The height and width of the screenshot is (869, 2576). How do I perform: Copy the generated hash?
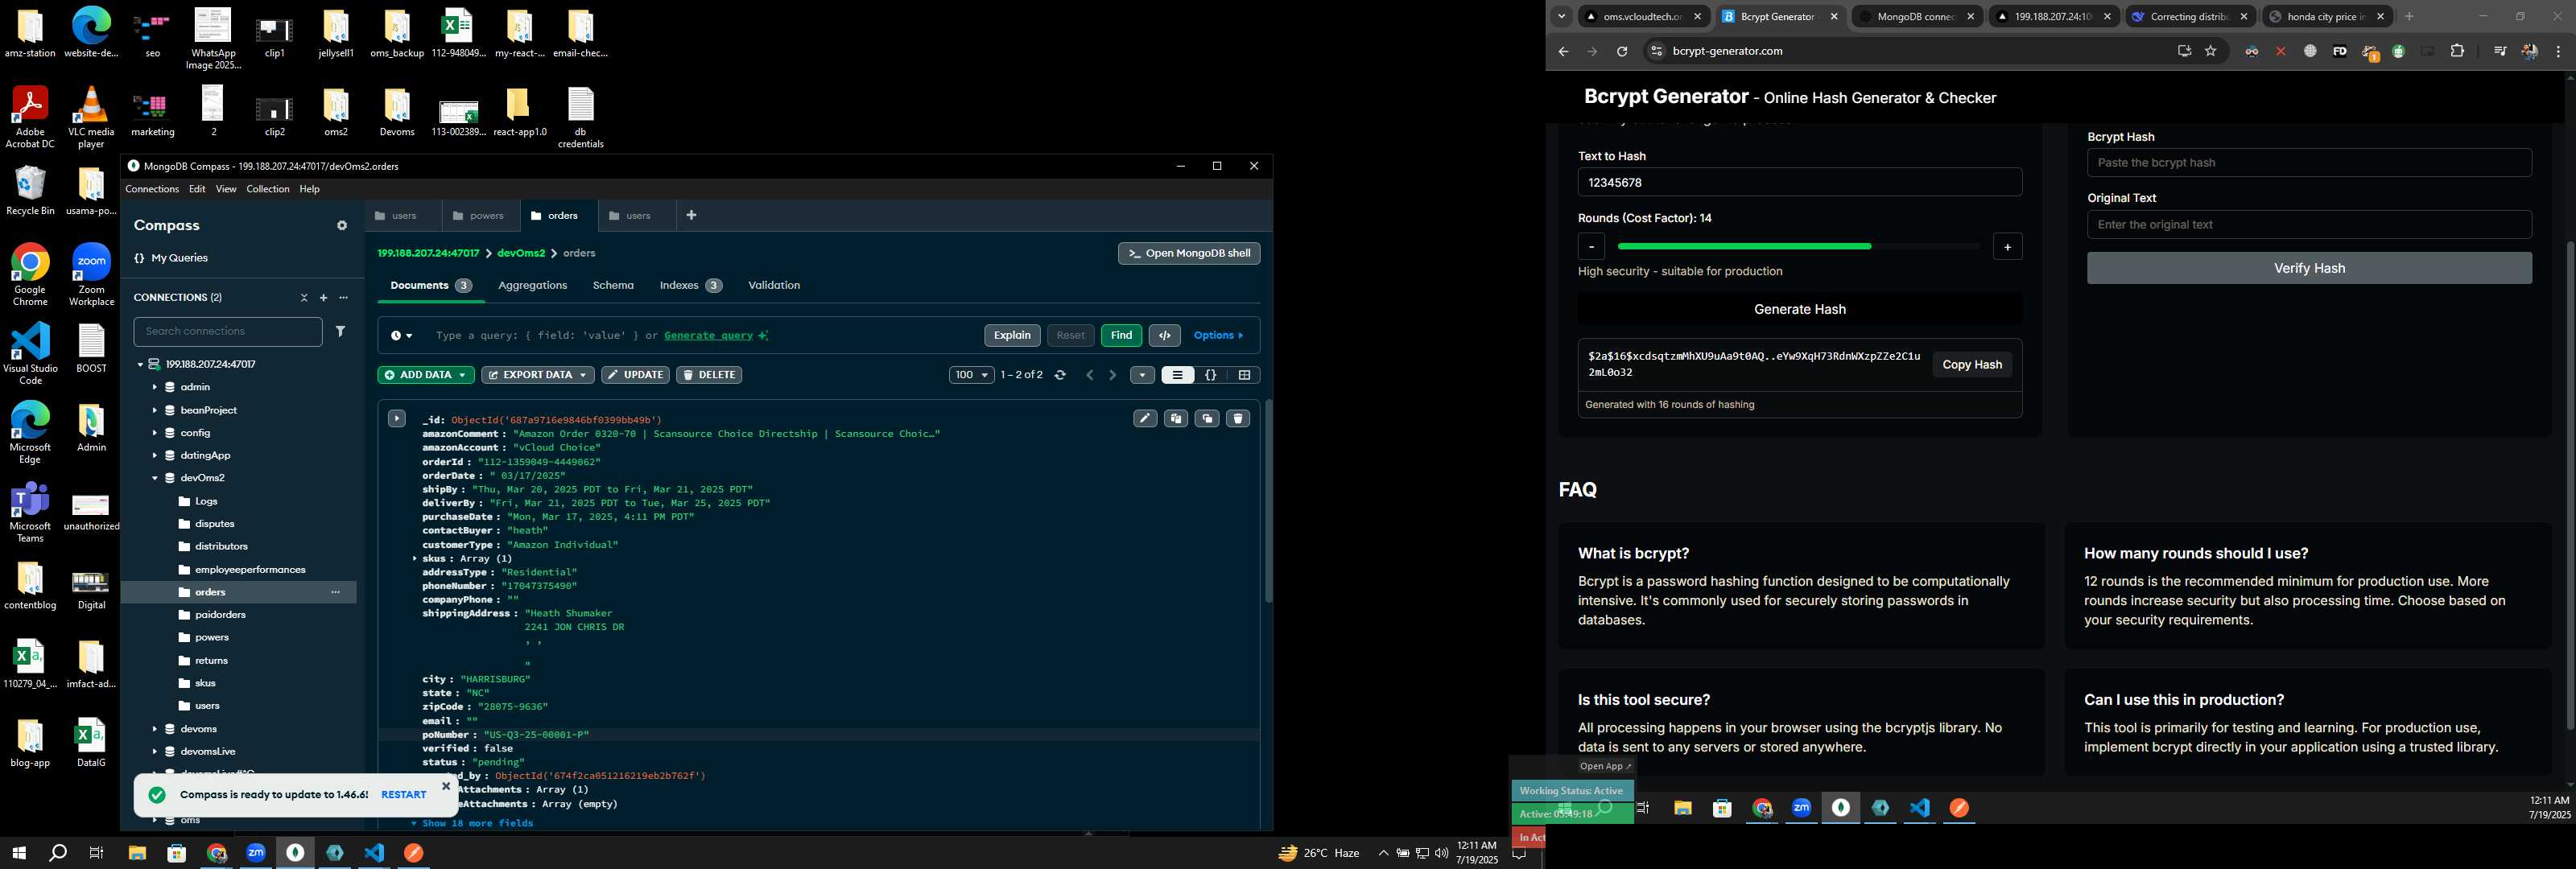pos(1971,365)
